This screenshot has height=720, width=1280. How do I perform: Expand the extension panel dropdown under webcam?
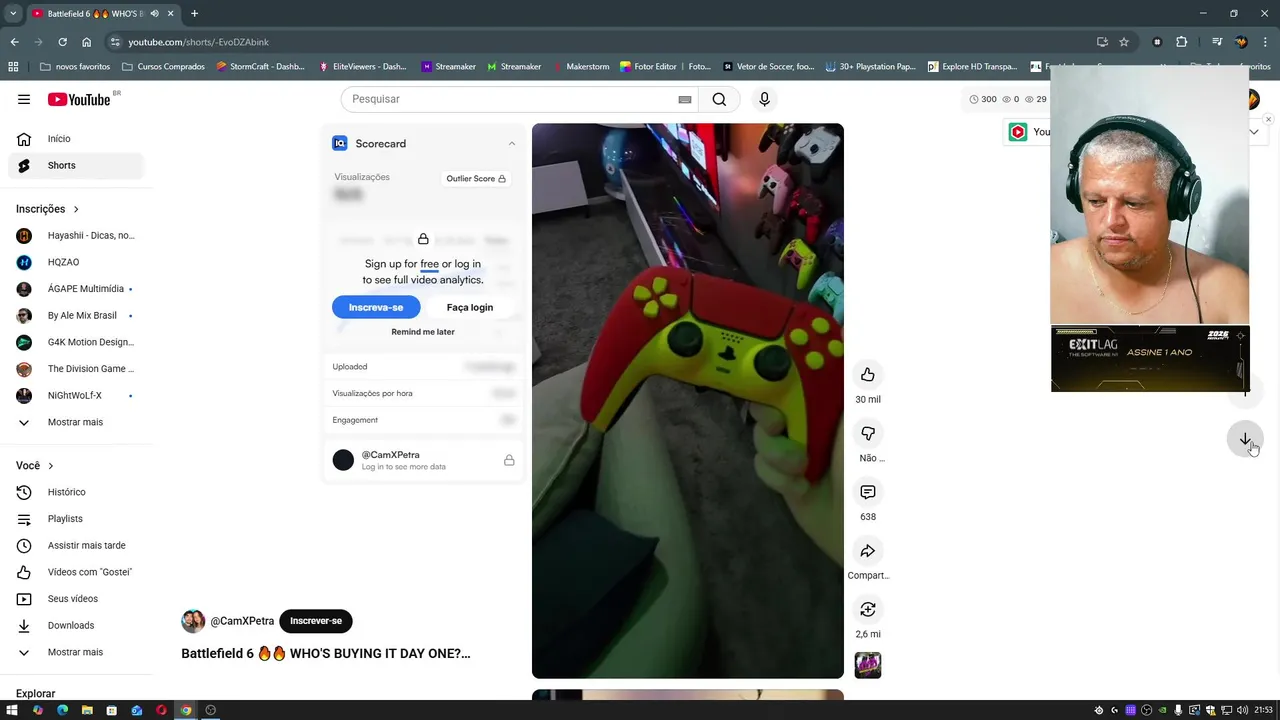(x=1254, y=132)
